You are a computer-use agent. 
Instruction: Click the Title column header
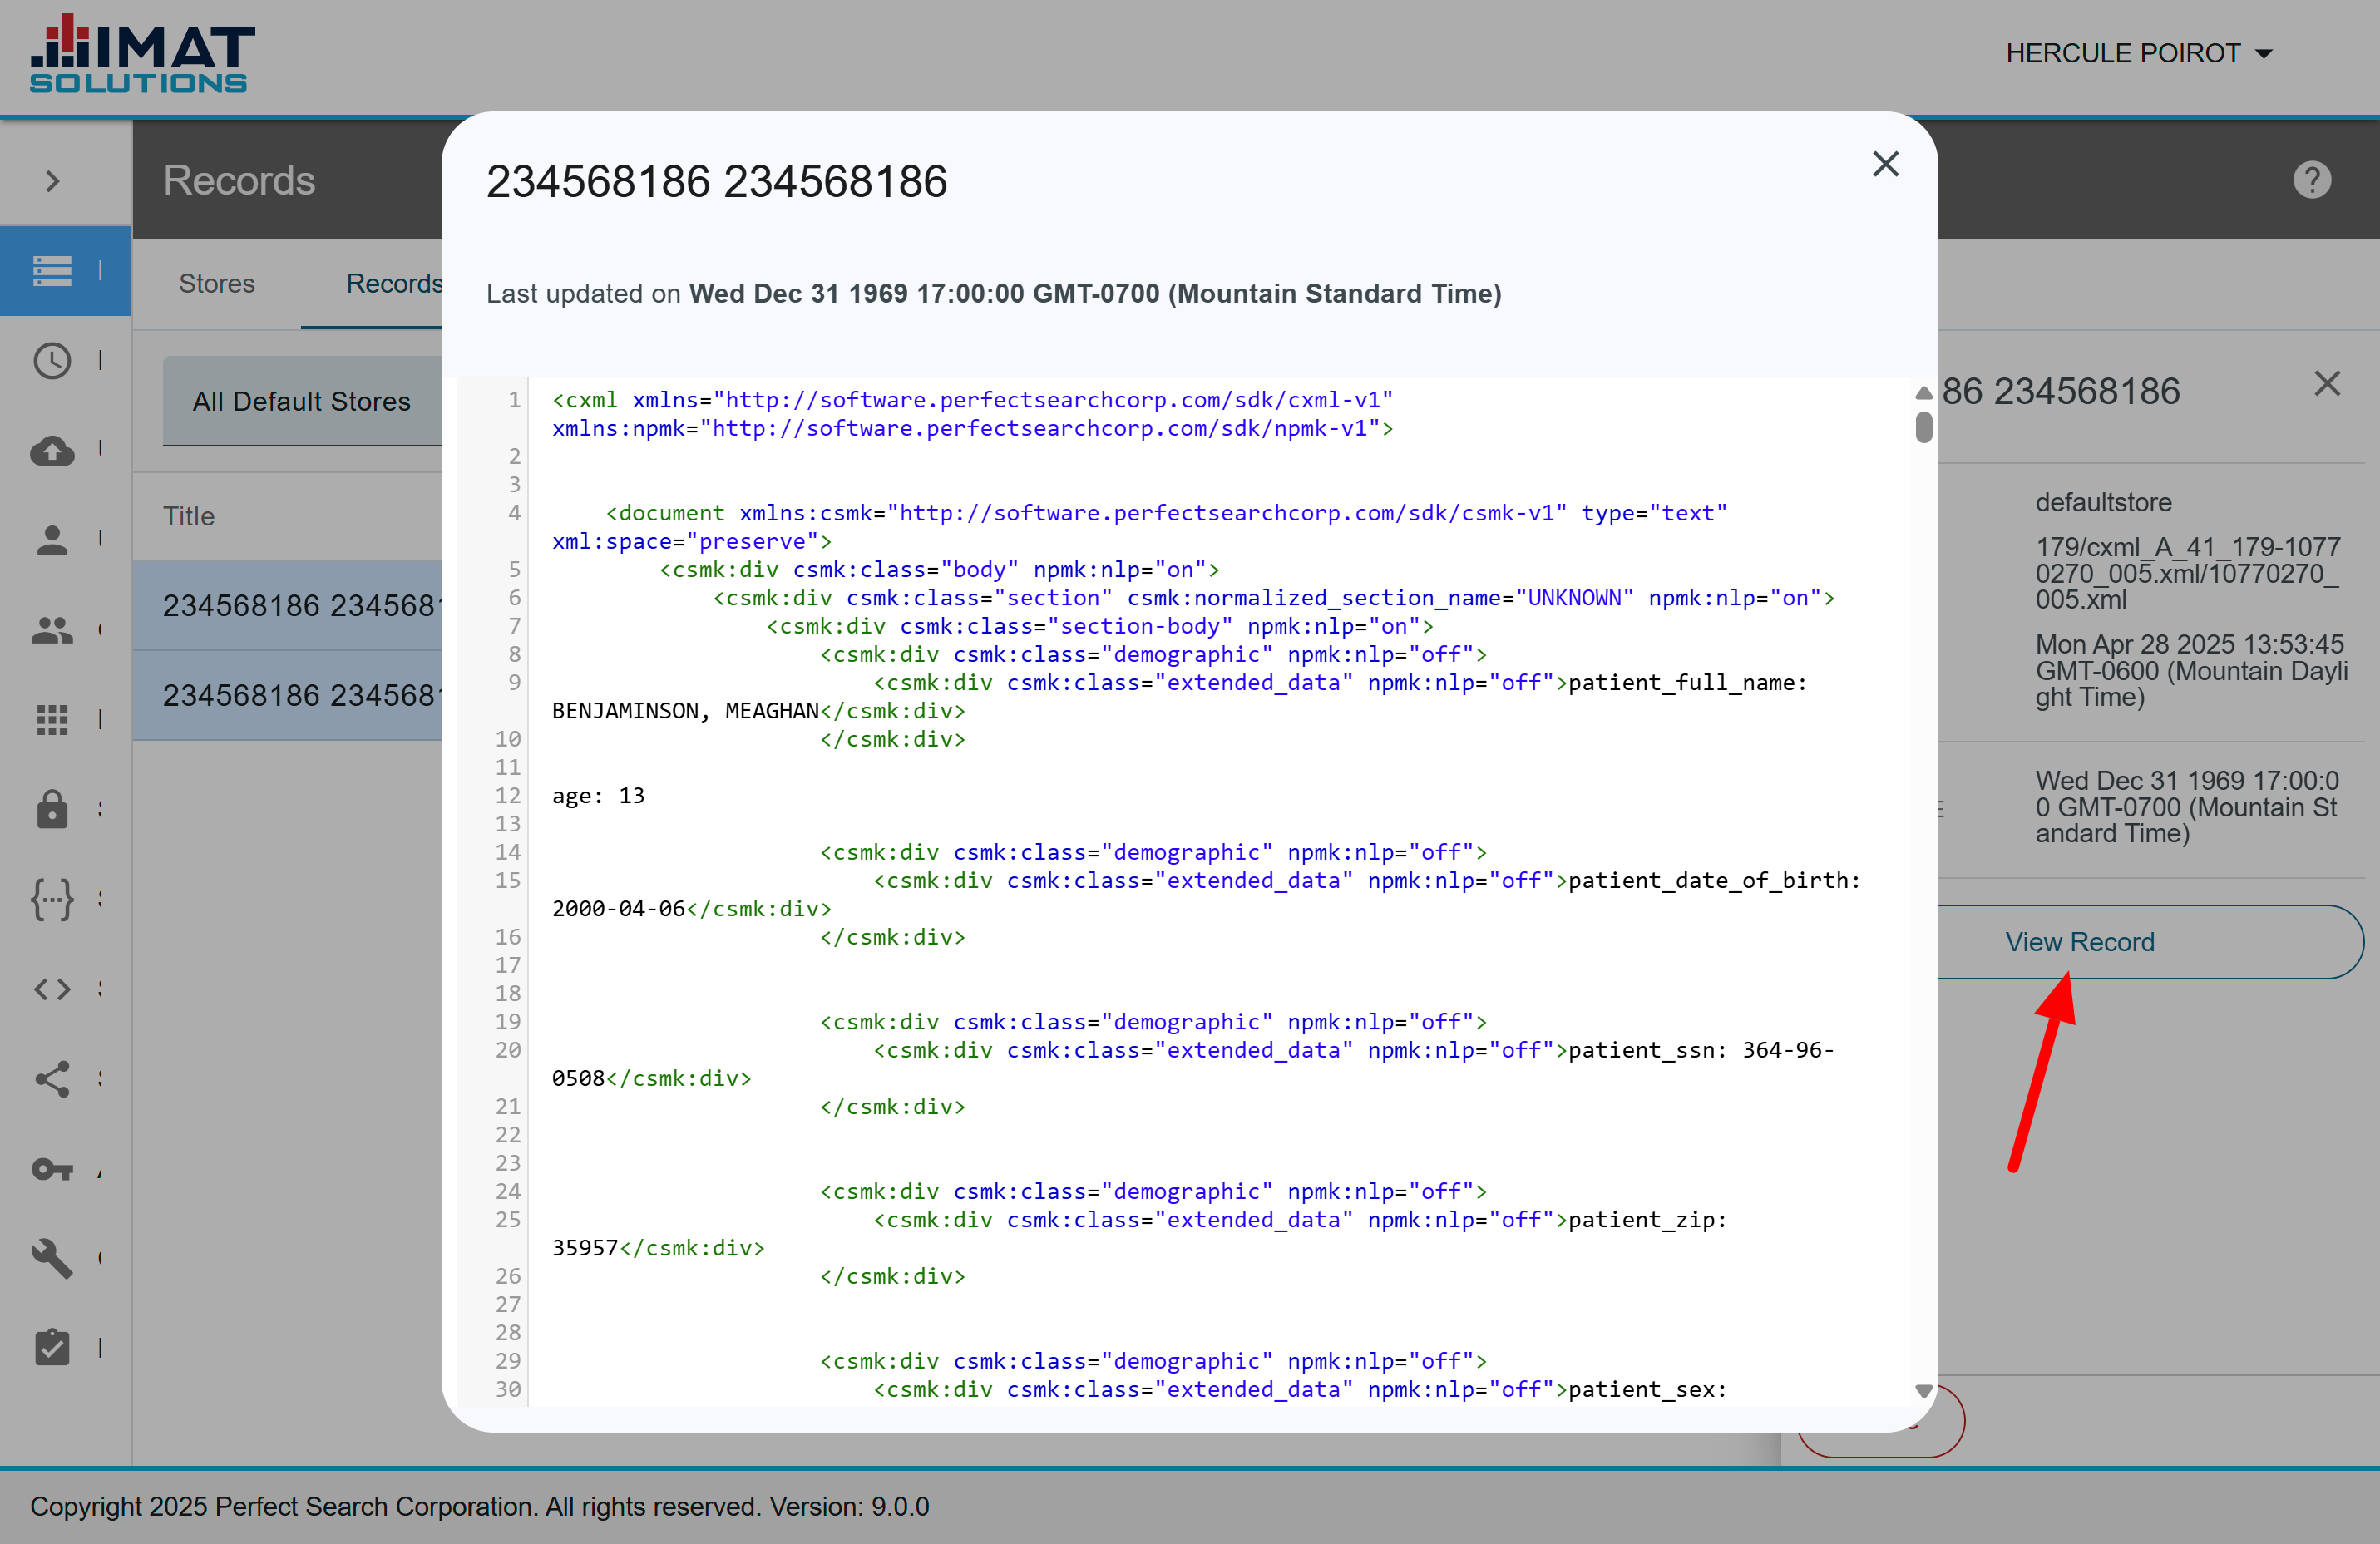pos(189,516)
